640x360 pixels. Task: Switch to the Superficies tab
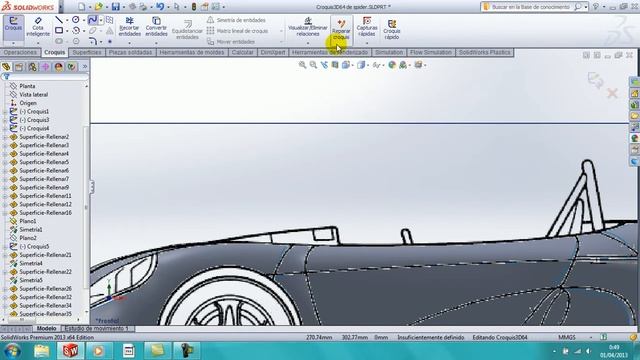(87, 52)
